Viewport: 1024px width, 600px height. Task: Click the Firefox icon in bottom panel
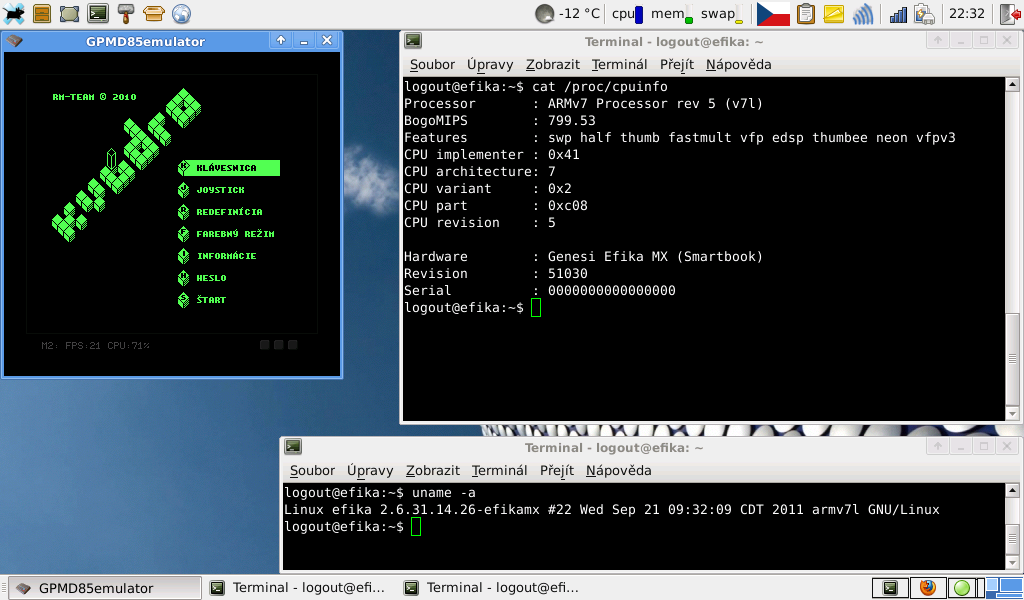coord(927,587)
